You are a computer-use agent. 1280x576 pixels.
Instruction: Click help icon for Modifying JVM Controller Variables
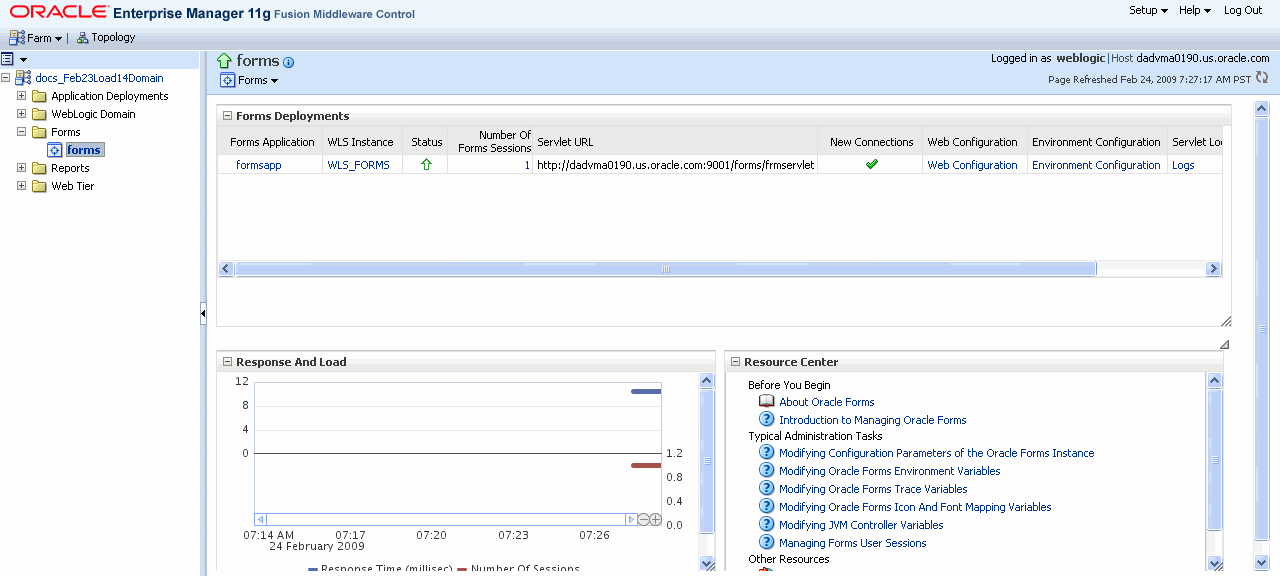pos(767,524)
